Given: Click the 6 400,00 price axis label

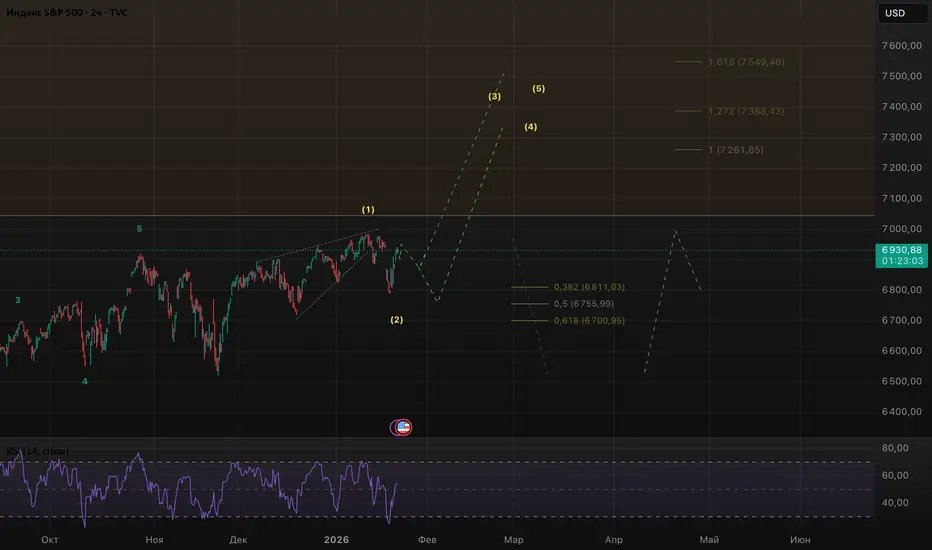Looking at the screenshot, I should pos(902,411).
